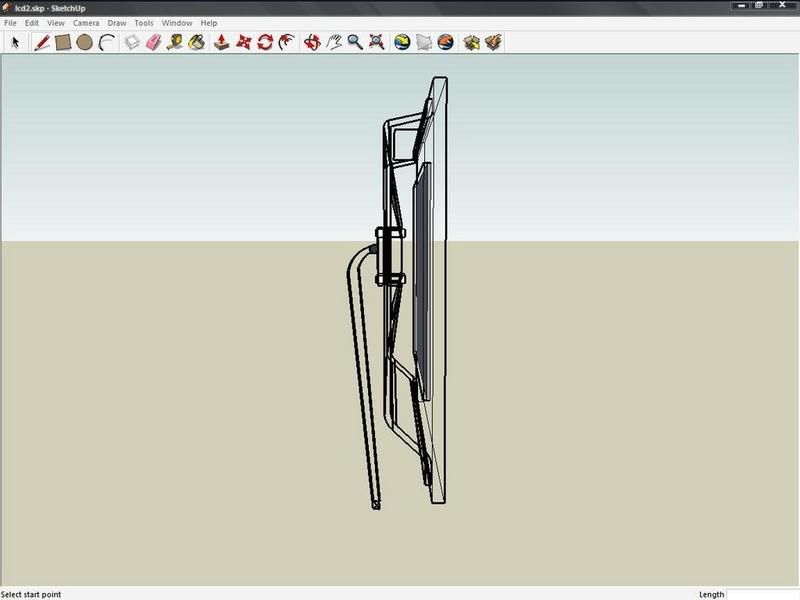Image resolution: width=800 pixels, height=600 pixels.
Task: Activate the Circle tool
Action: point(85,42)
